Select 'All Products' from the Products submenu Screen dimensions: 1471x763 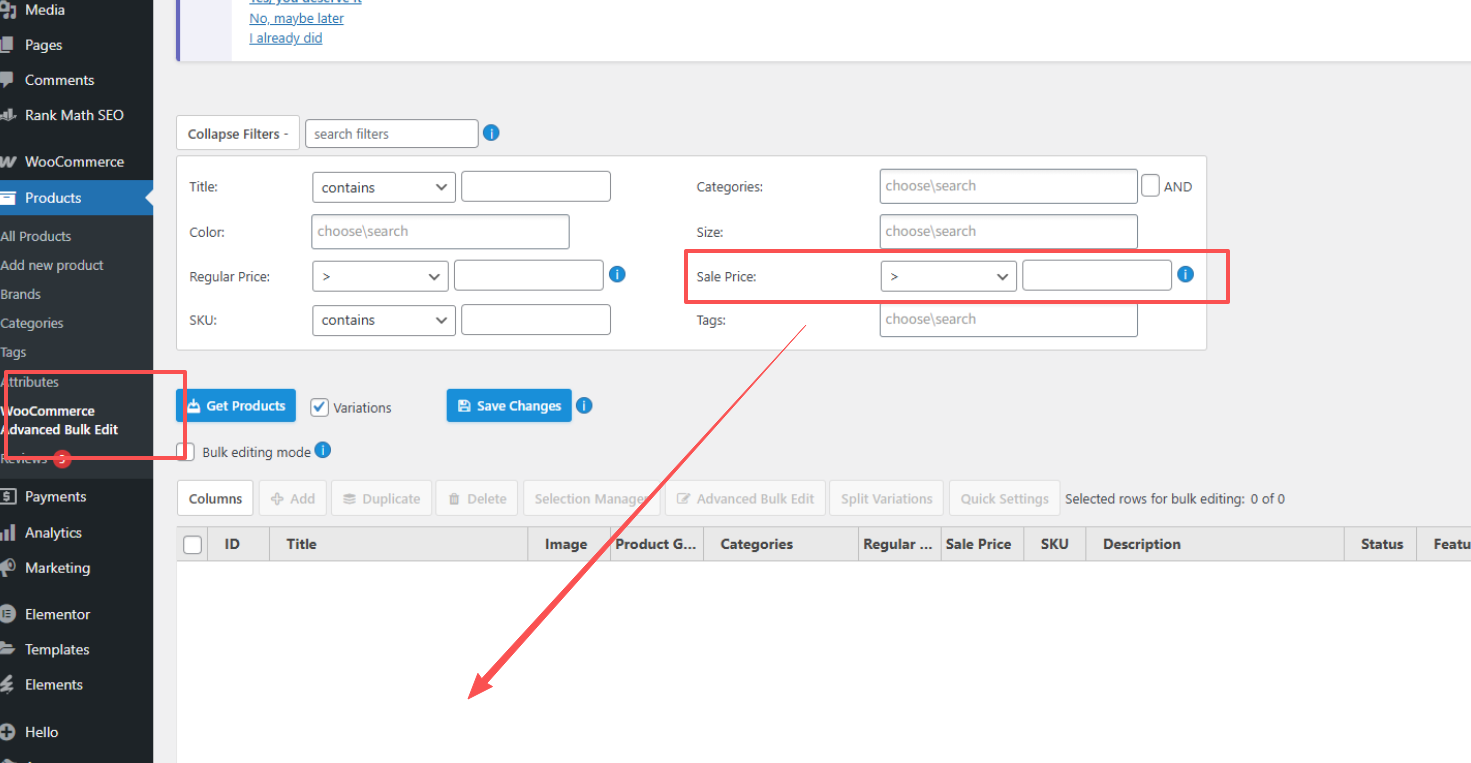pos(37,235)
